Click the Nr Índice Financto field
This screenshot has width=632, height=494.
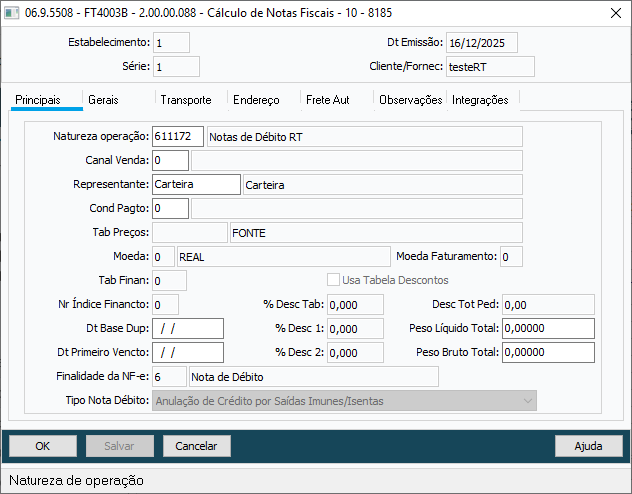[165, 305]
